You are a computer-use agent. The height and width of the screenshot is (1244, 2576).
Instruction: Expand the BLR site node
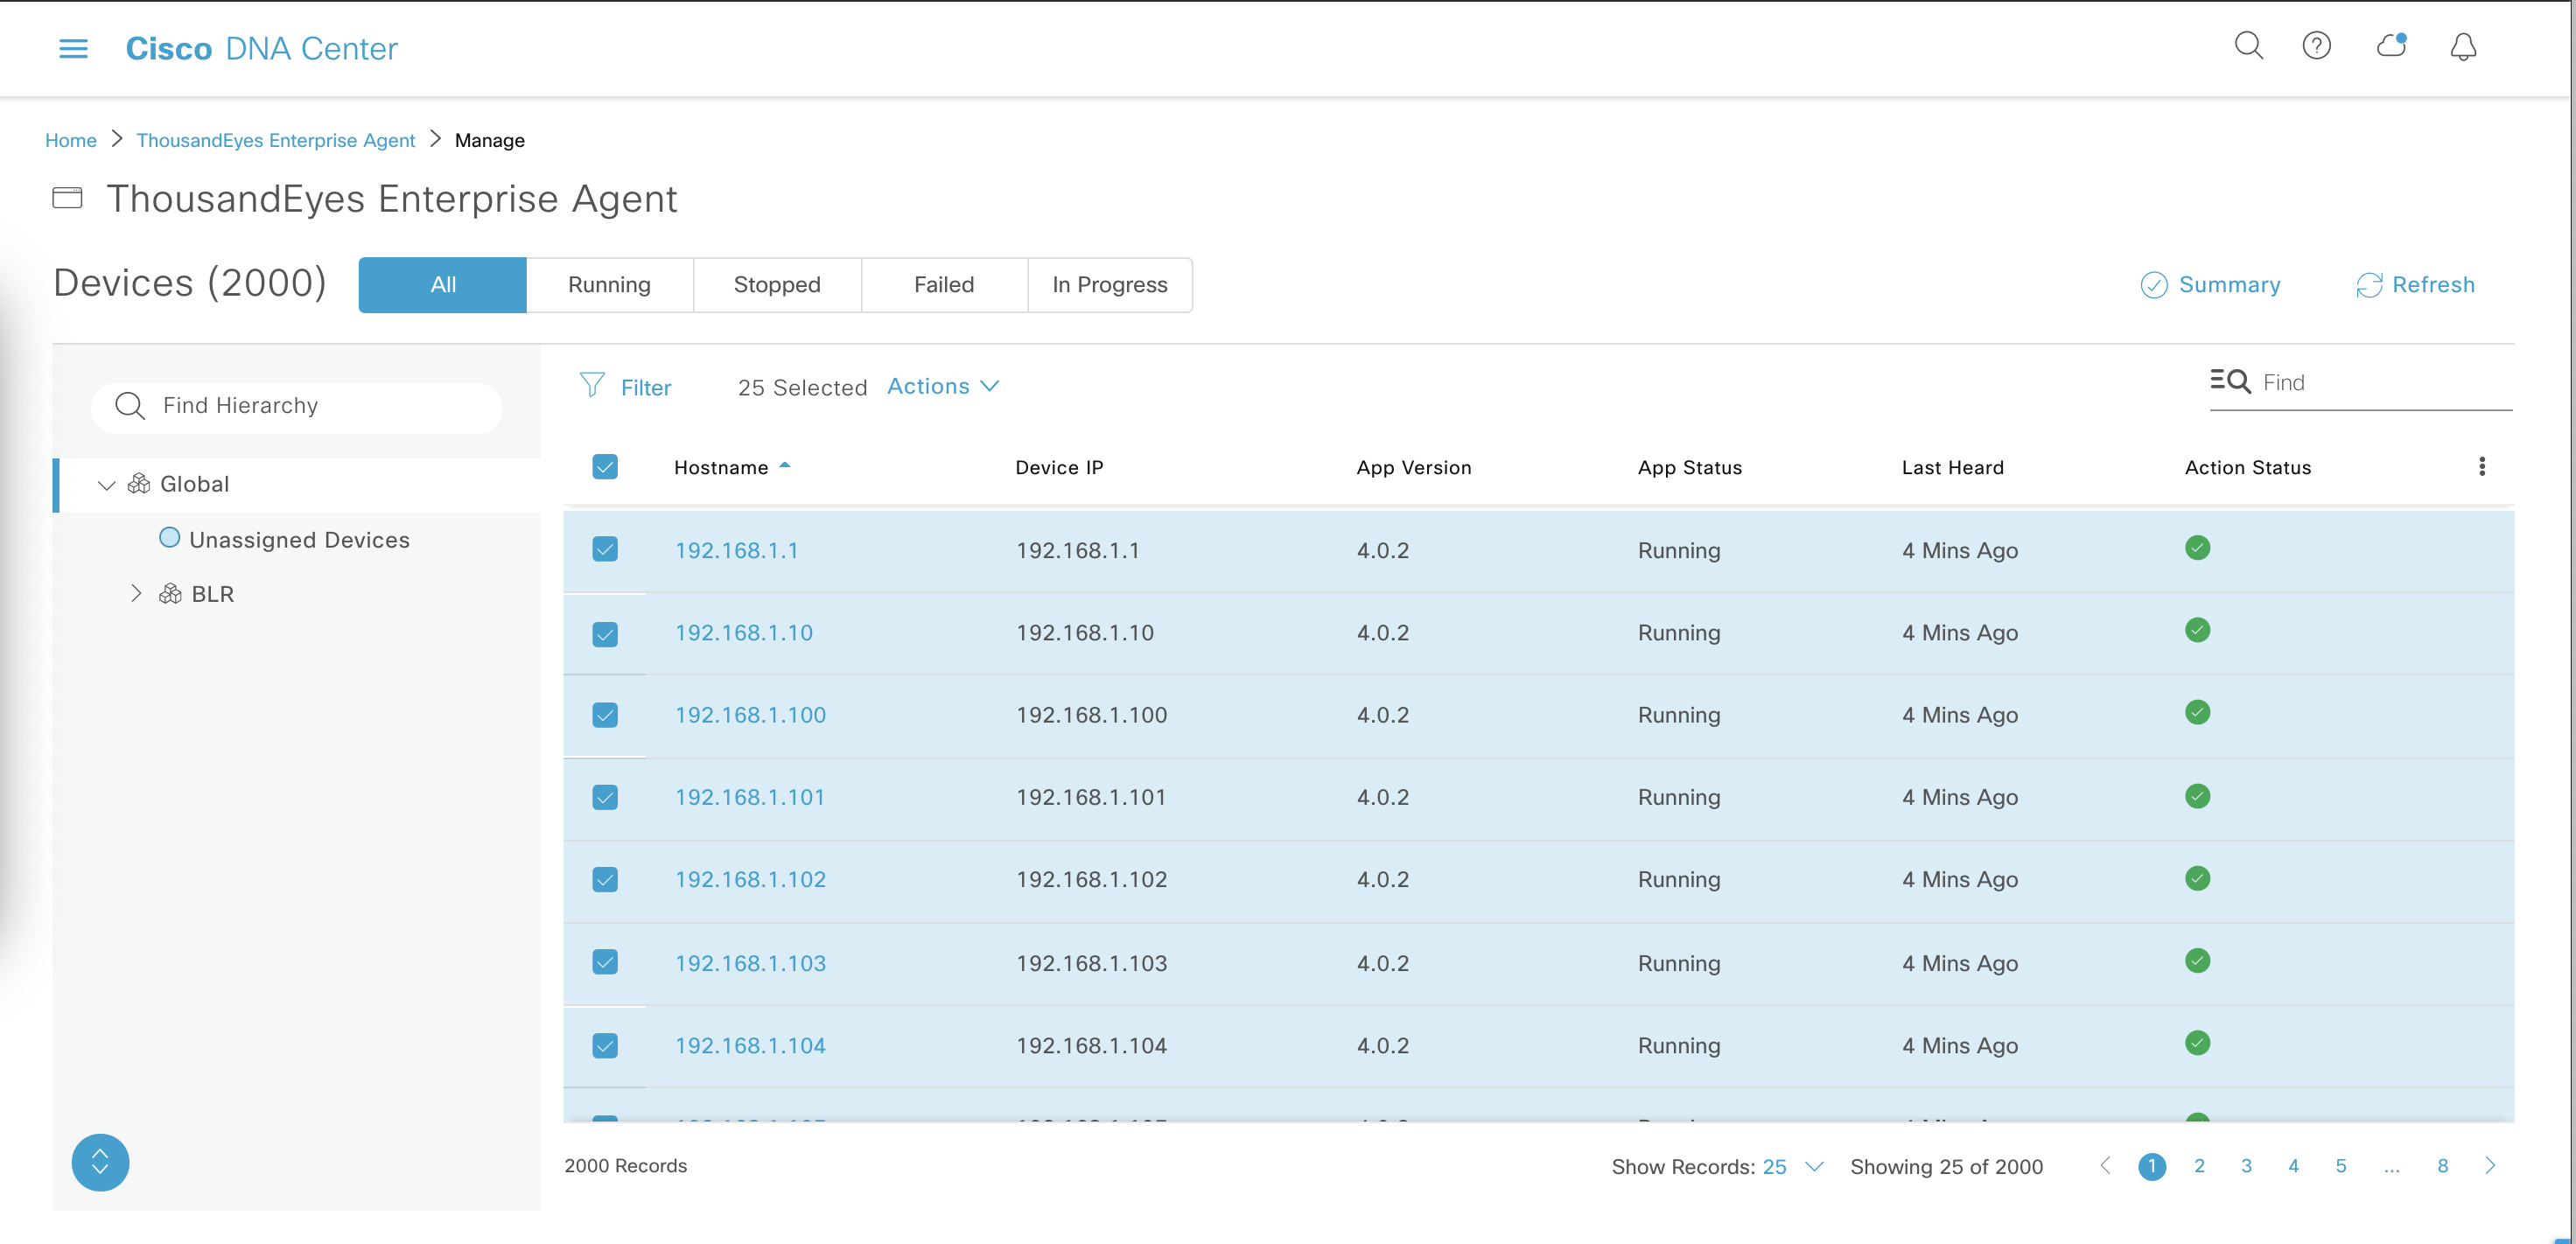(x=136, y=593)
